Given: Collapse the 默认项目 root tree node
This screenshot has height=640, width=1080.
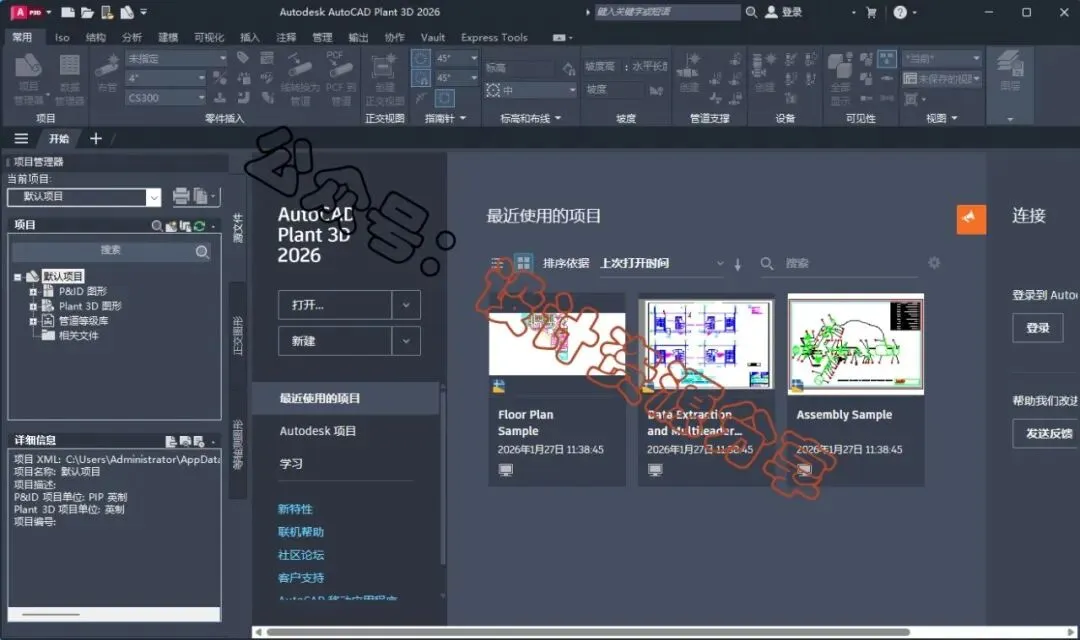Looking at the screenshot, I should pyautogui.click(x=17, y=277).
